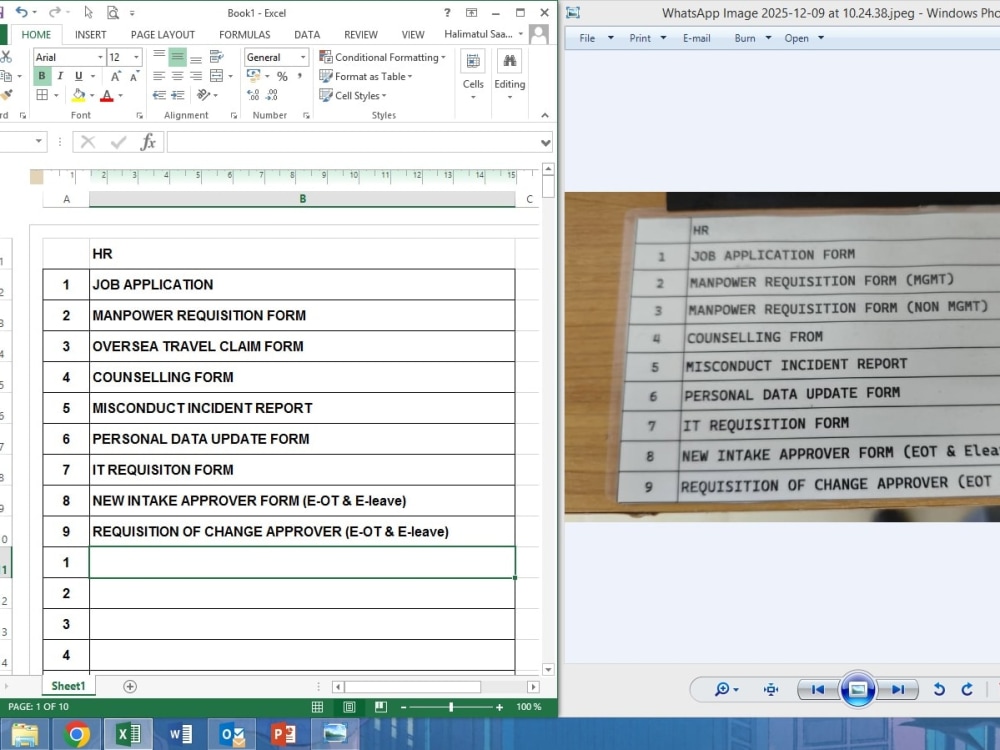Rotate image clockwise in Photo Viewer
The image size is (1000, 750).
tap(967, 689)
